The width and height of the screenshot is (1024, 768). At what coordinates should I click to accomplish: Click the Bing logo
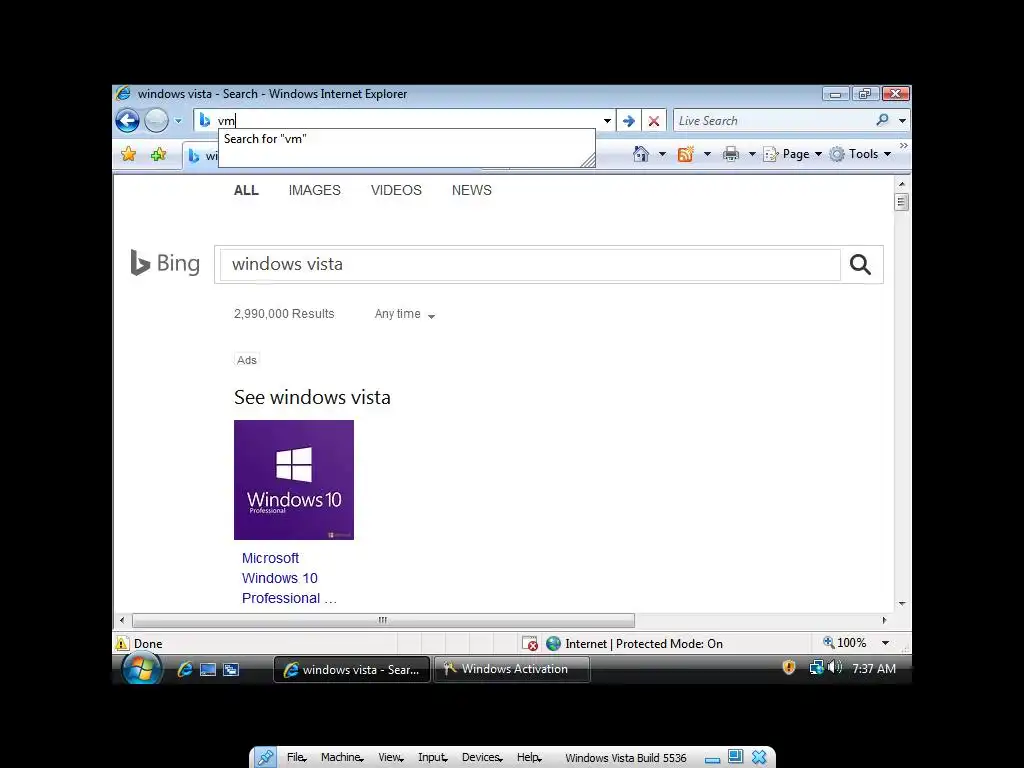(x=165, y=263)
